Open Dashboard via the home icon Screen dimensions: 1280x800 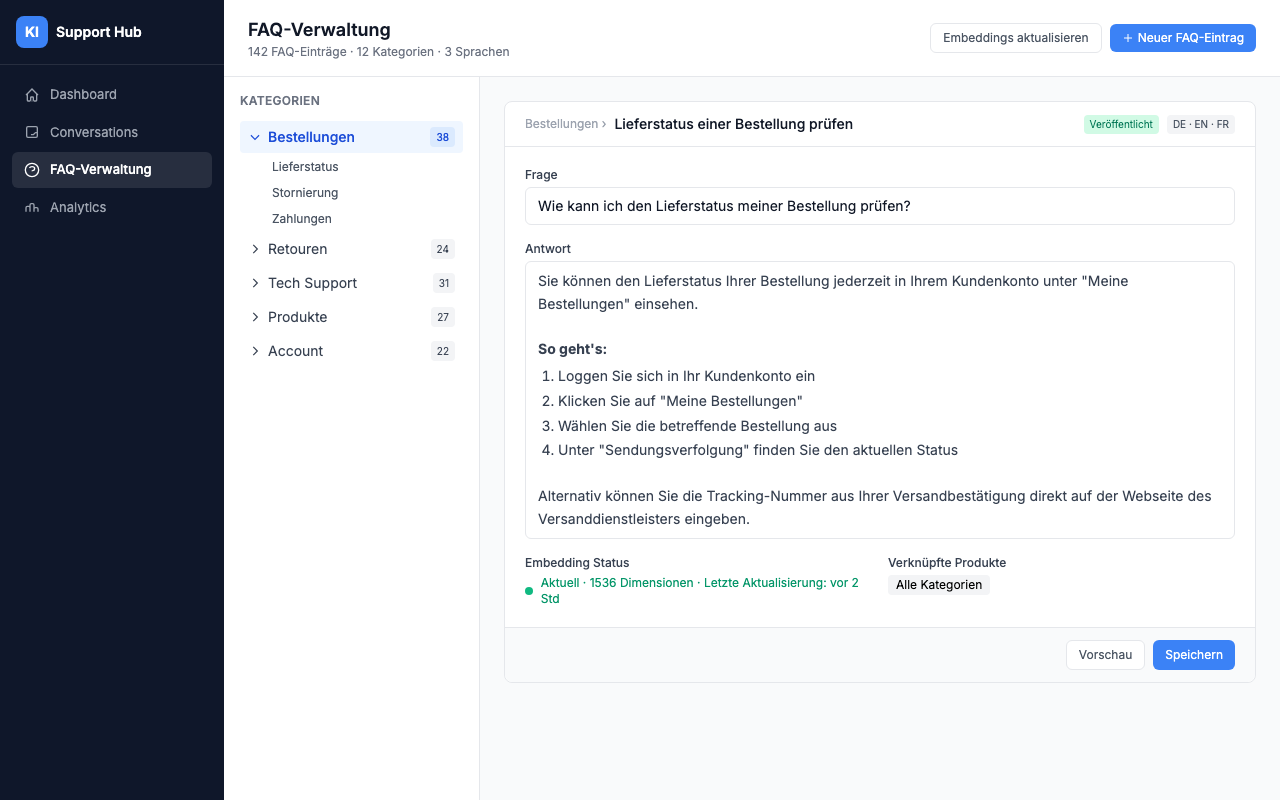tap(31, 94)
